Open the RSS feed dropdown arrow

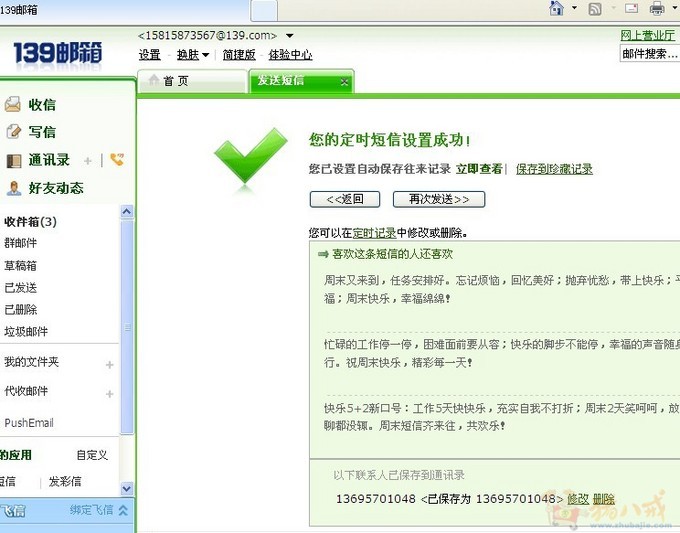tap(613, 8)
